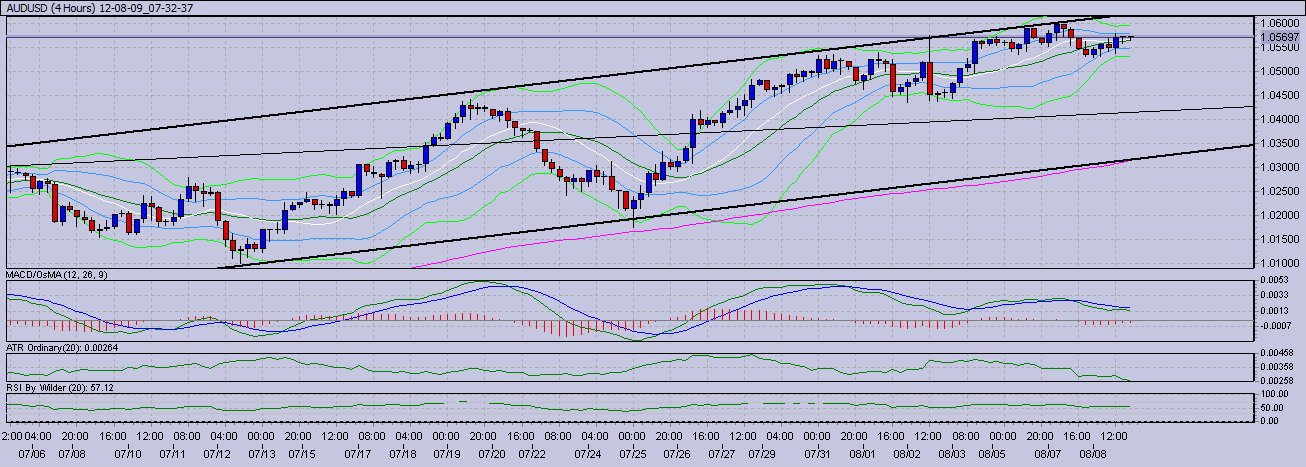
Task: Click the 1.0200 price axis label
Action: [1278, 215]
